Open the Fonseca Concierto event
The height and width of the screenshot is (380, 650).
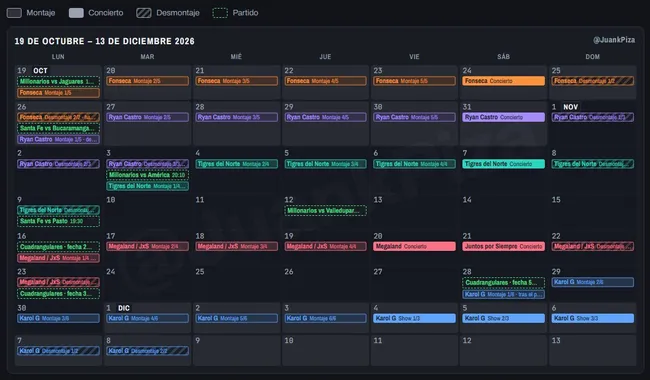tap(504, 81)
